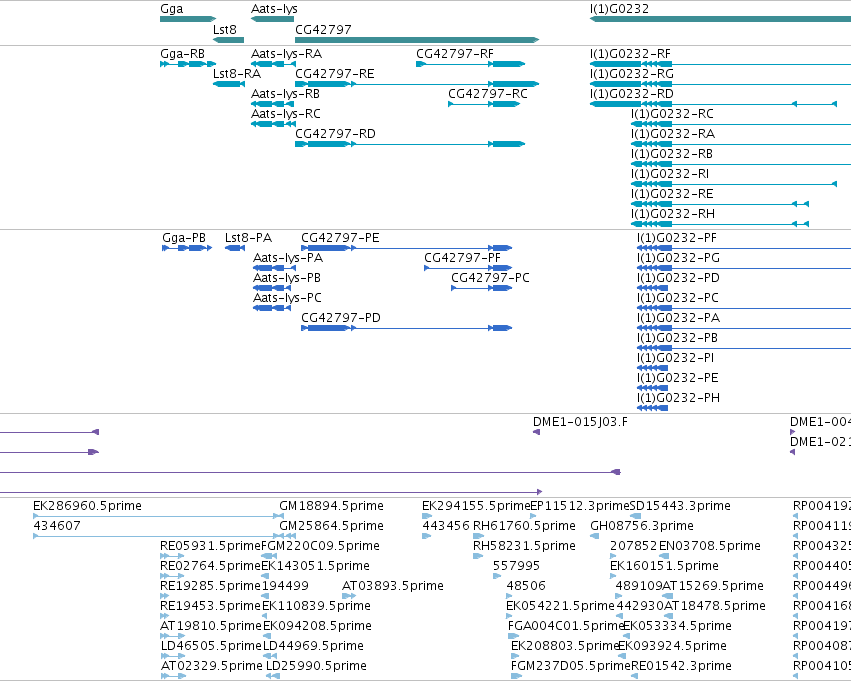
Task: Click the GH08756.3prime EST label
Action: (x=642, y=526)
